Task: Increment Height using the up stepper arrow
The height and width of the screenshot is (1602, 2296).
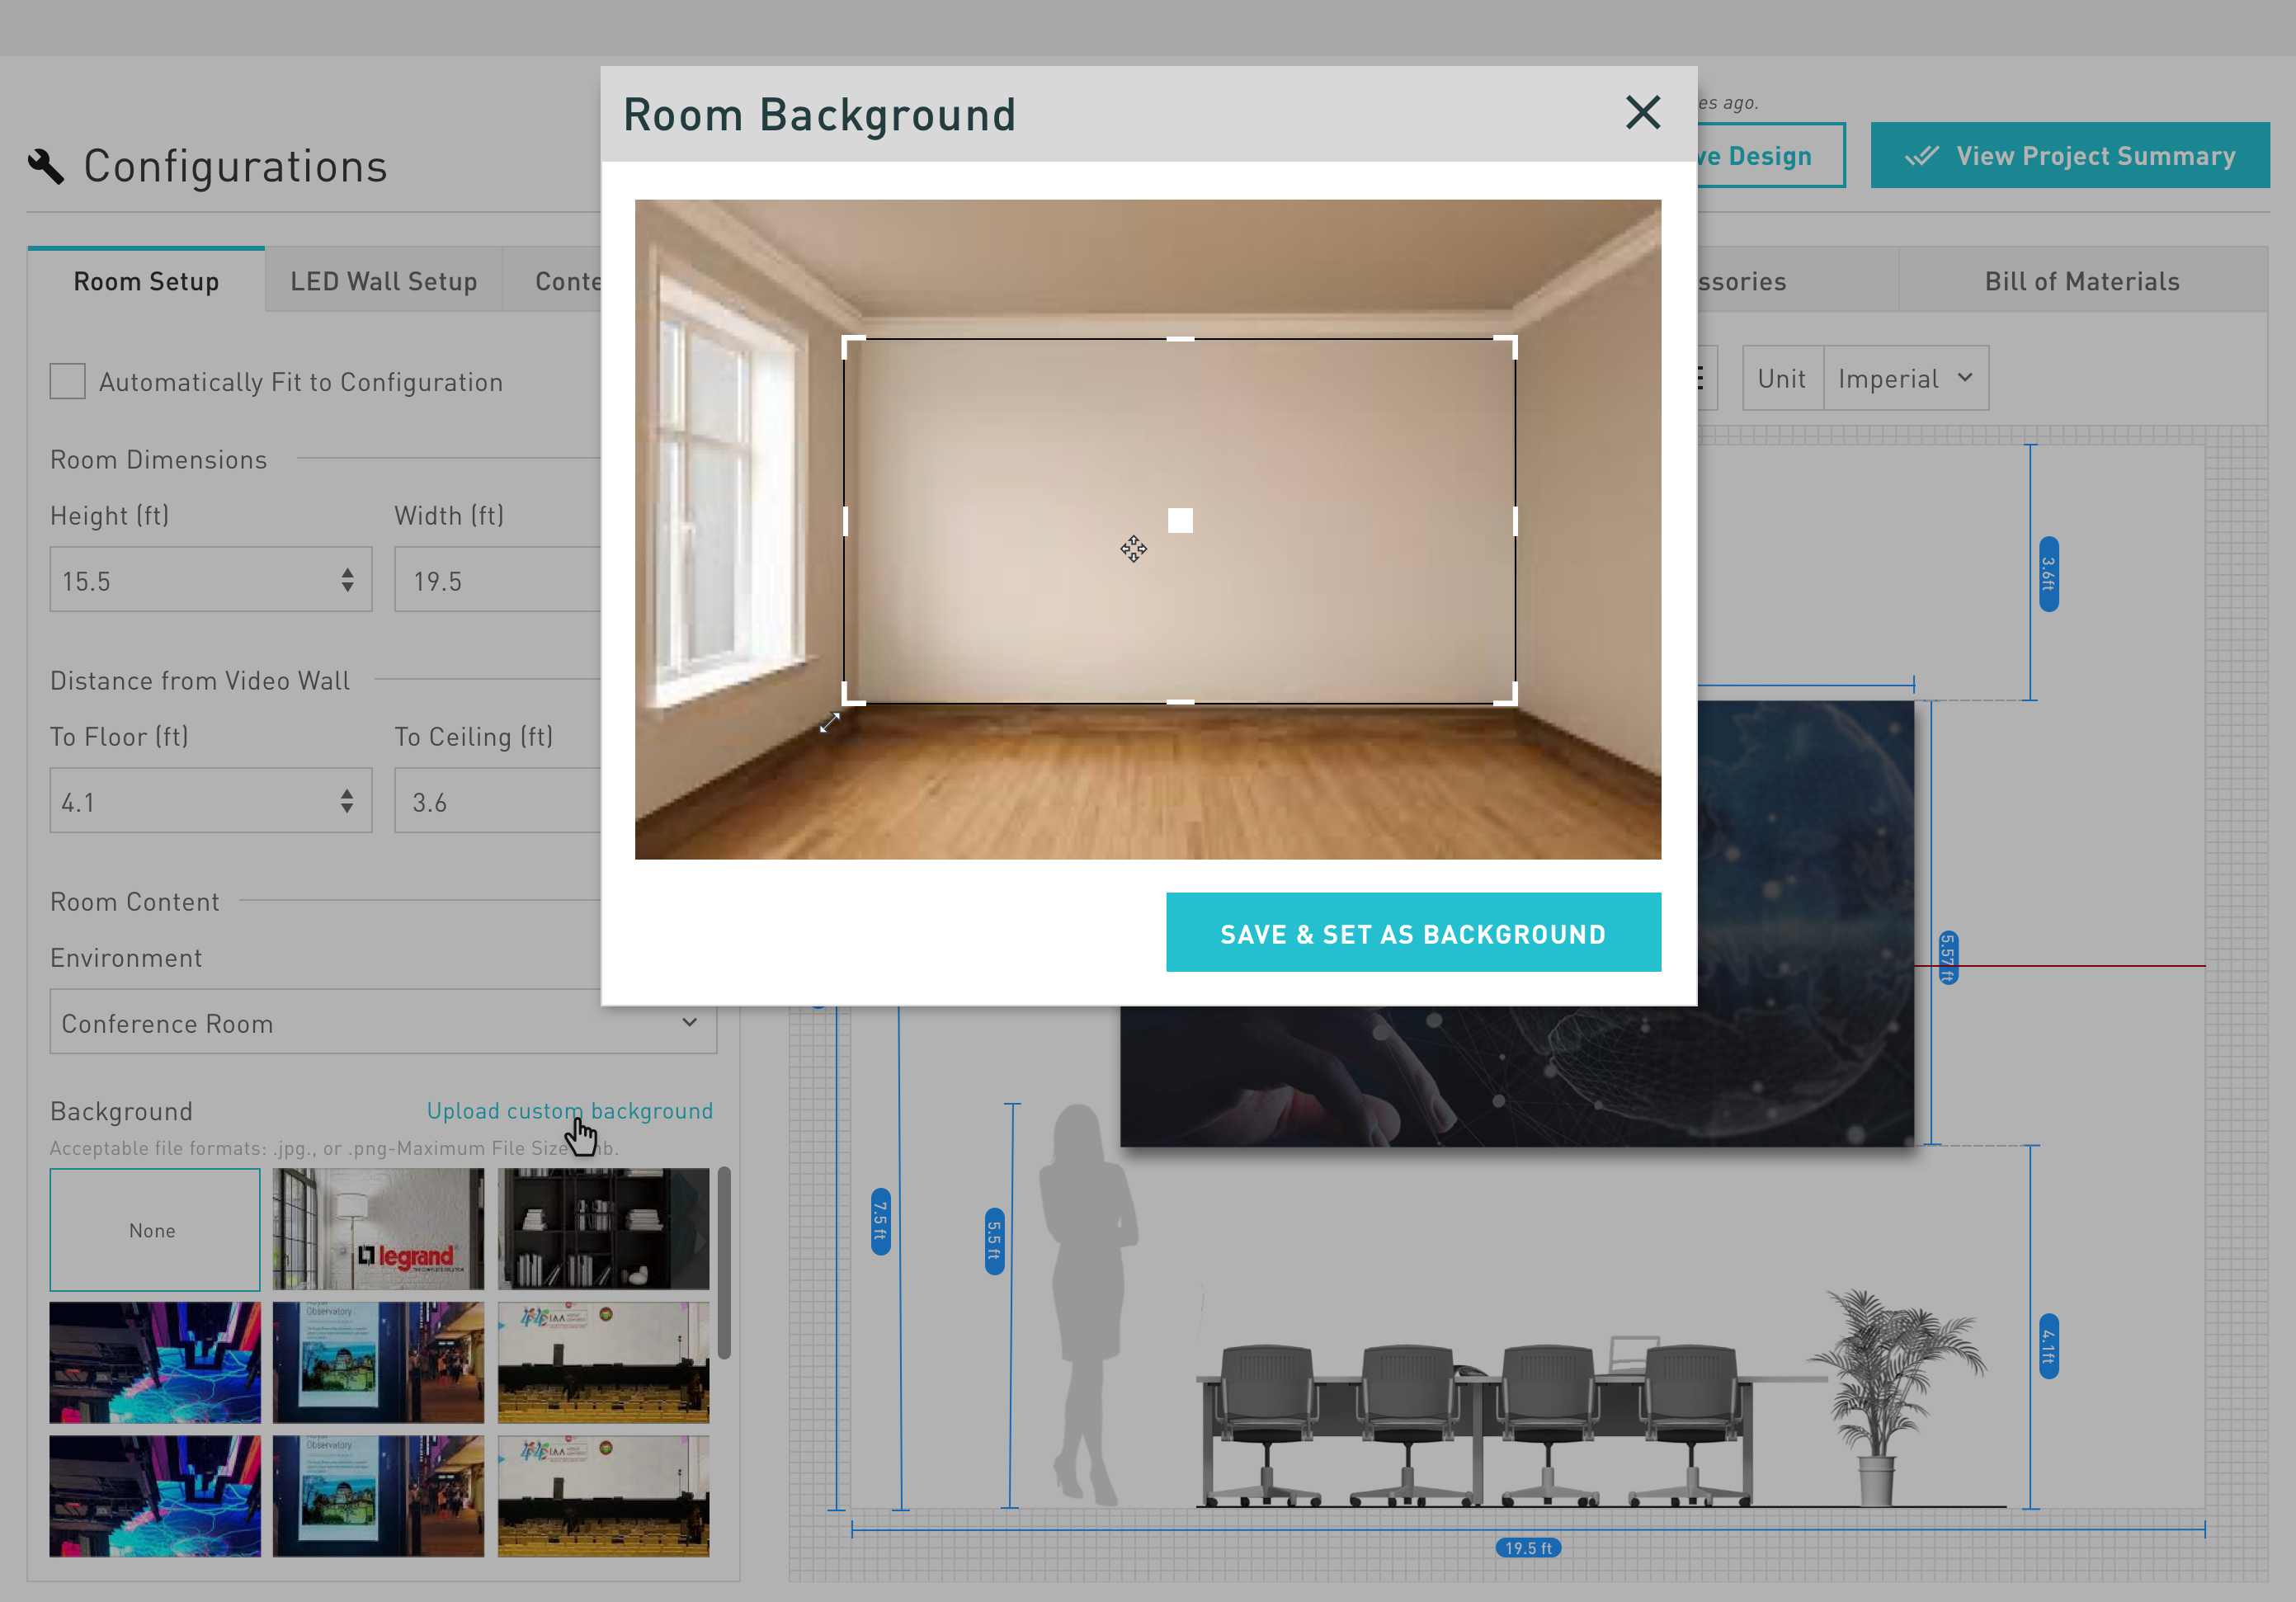Action: [348, 571]
